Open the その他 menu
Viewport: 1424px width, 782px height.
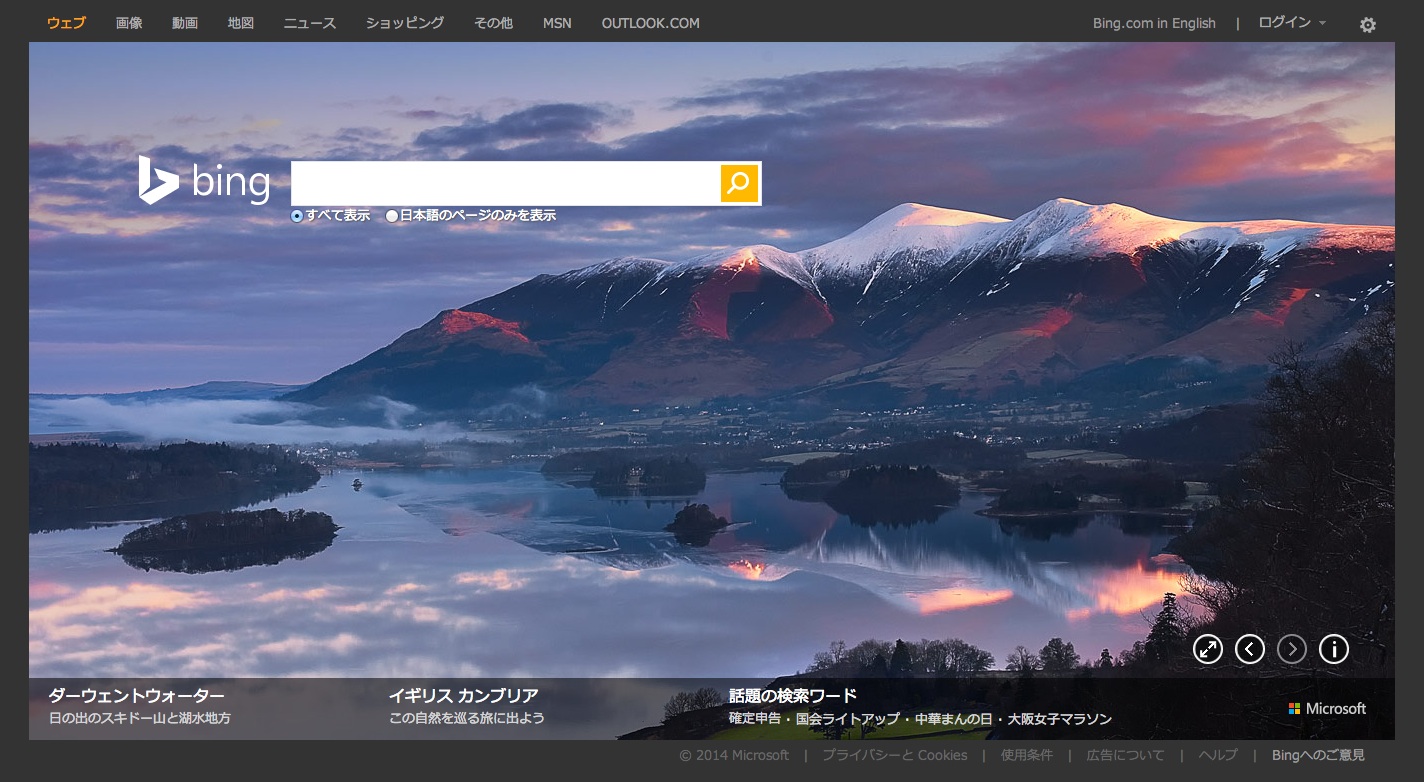(x=493, y=23)
